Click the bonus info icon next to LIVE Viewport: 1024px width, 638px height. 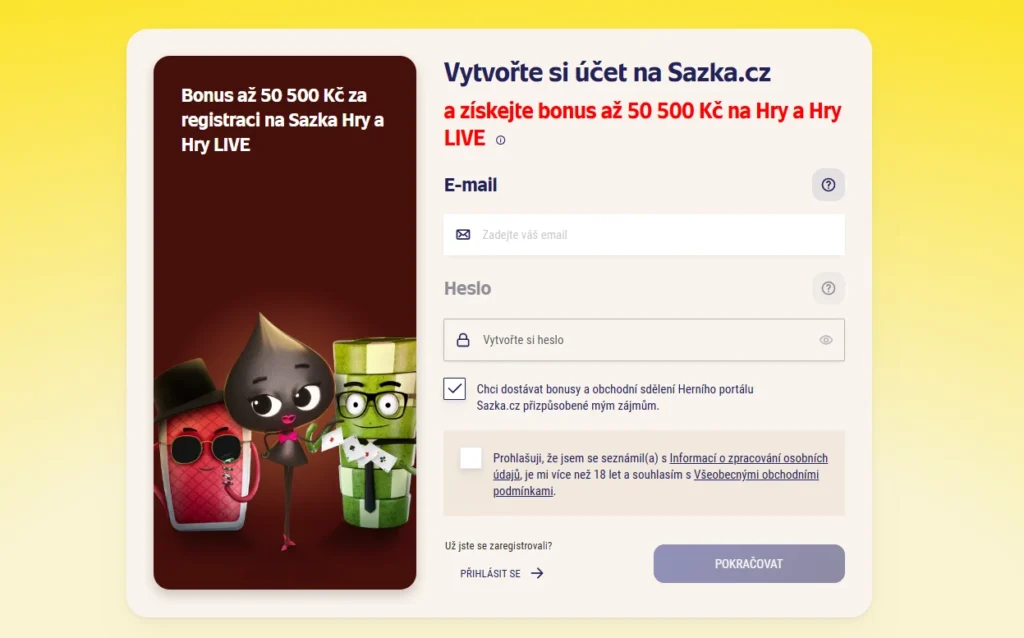pos(500,140)
